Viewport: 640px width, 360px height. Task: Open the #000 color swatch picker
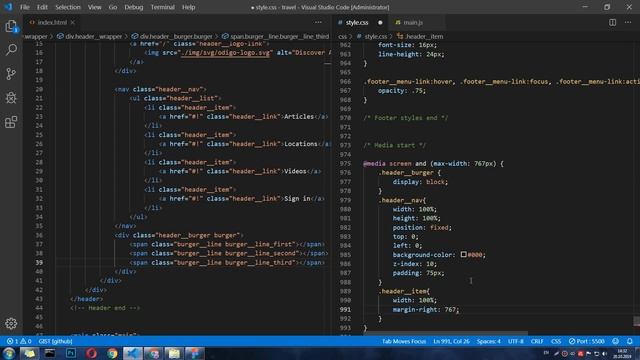(x=463, y=254)
